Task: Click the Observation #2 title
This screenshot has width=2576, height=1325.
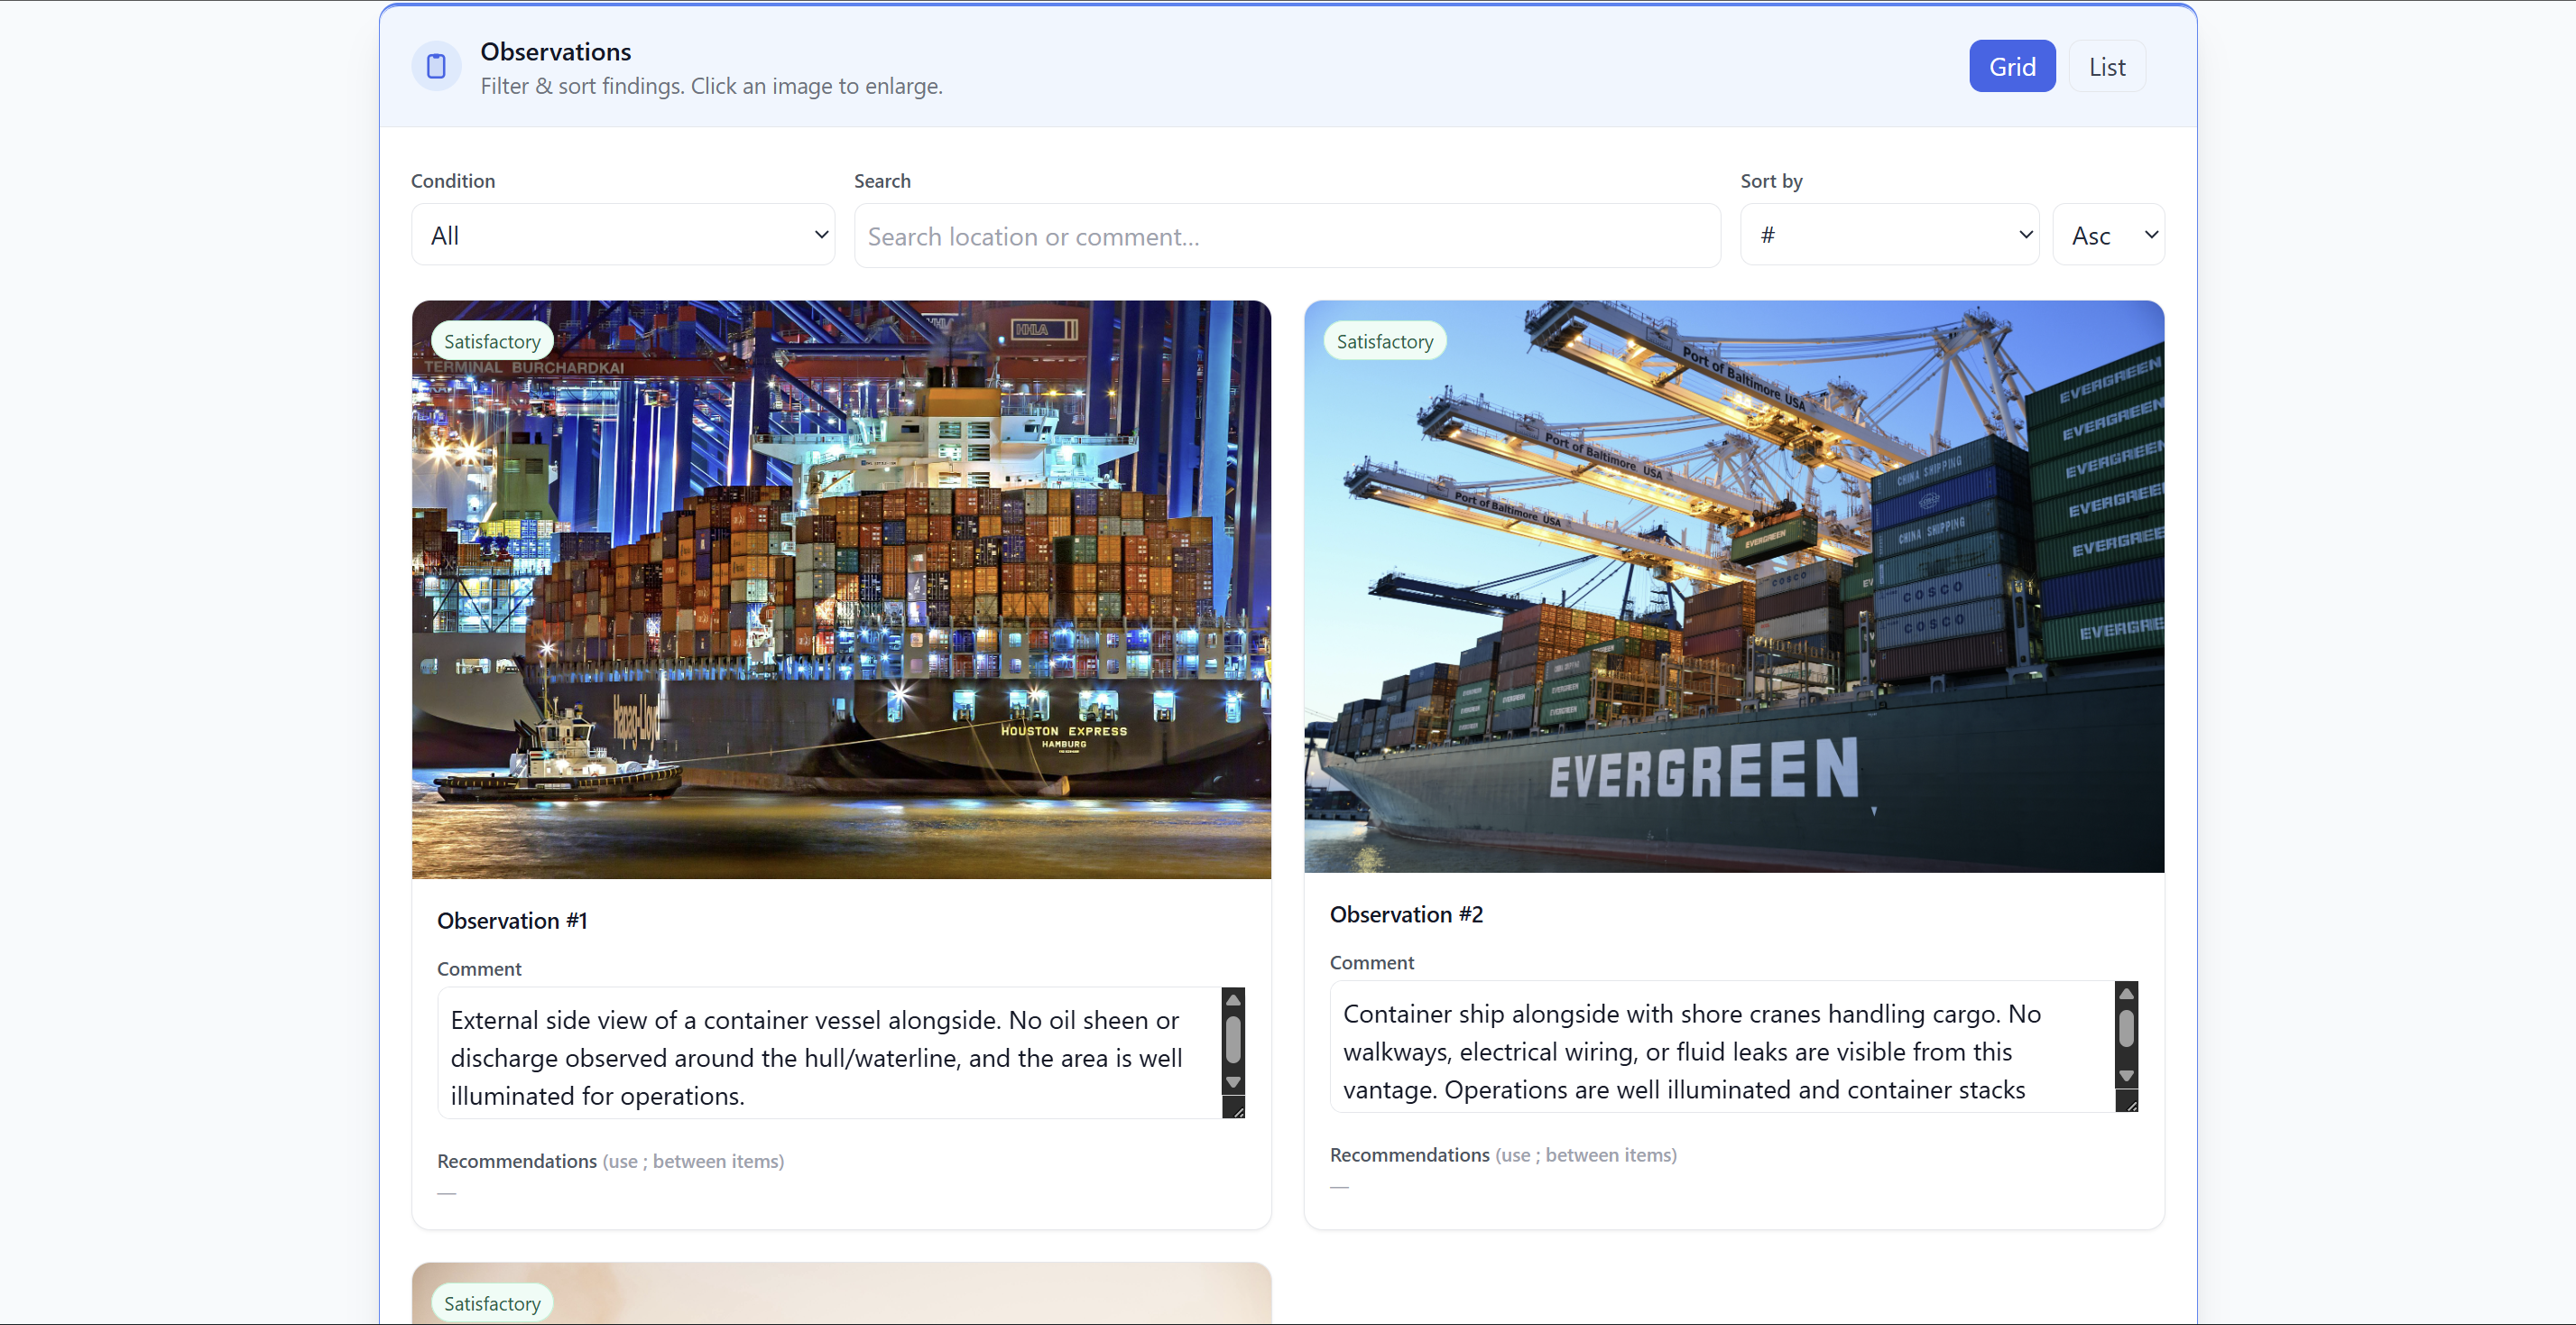Action: click(1406, 914)
